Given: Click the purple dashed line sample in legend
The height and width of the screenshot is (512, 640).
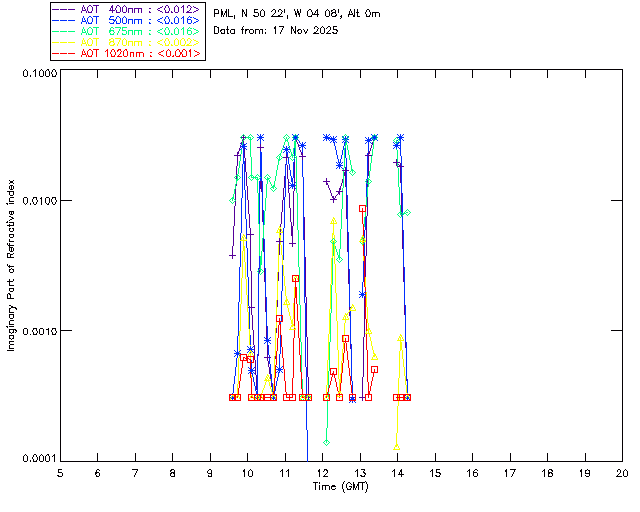Looking at the screenshot, I should (x=64, y=10).
